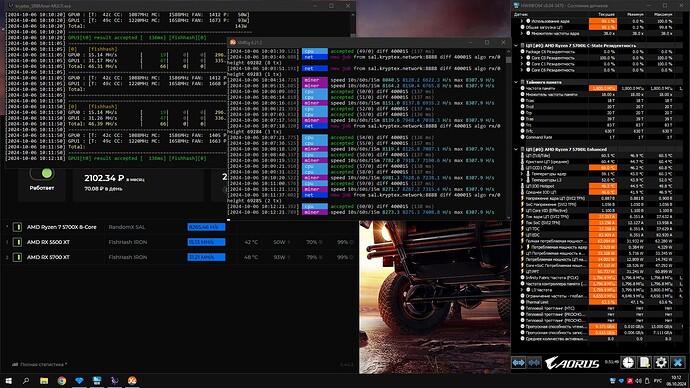Click 'RandomX SAL' algorithm label
This screenshot has width=690, height=388.
(127, 227)
